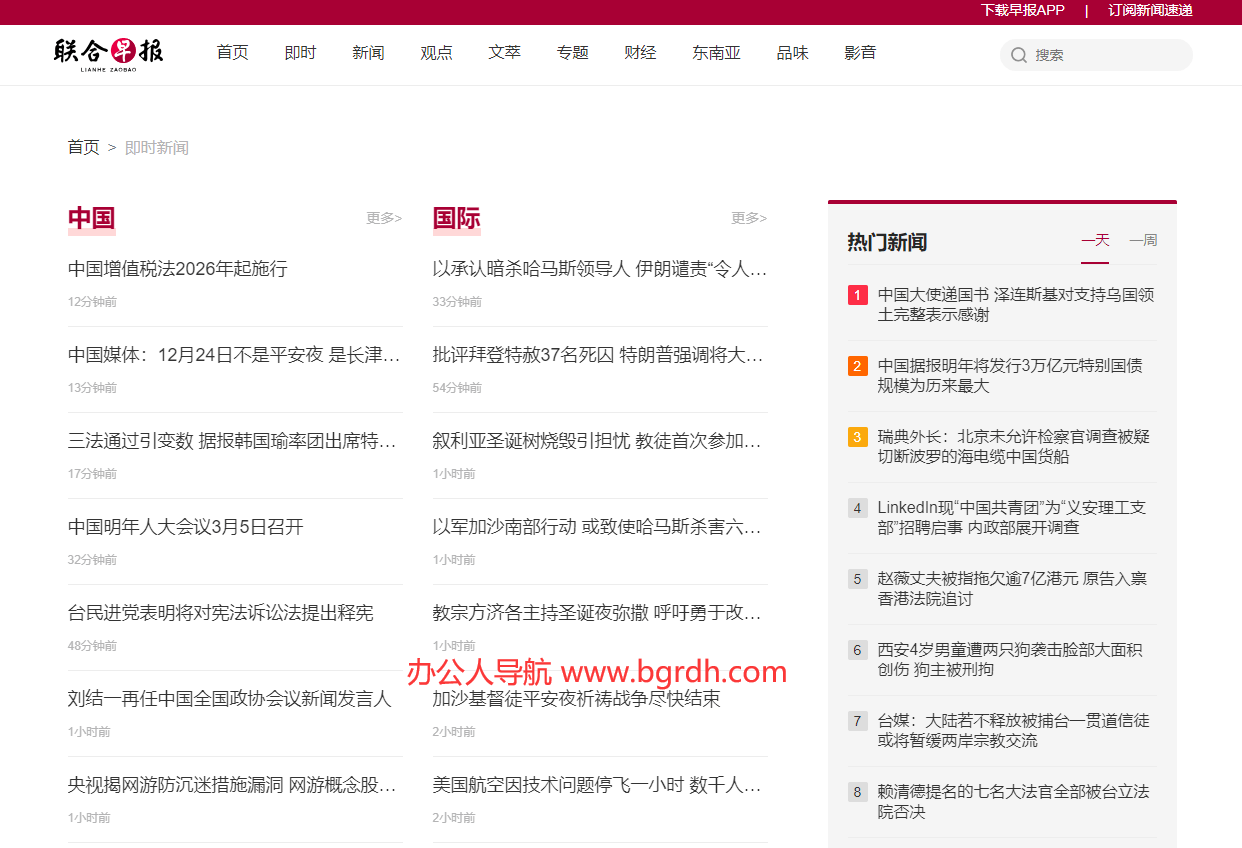The width and height of the screenshot is (1242, 848).
Task: Click the top-ranked 热门新闻 story about 中国大使递国书
Action: click(1012, 305)
